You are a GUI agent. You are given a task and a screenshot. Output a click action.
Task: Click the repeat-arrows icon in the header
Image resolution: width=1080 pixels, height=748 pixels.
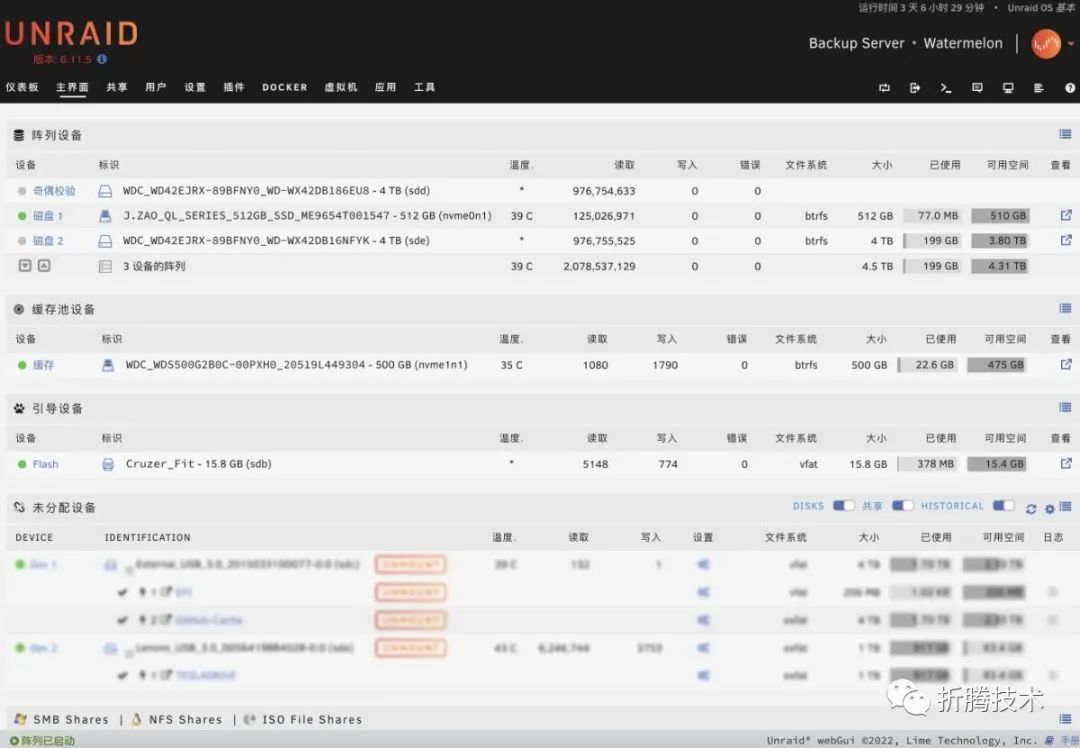pos(884,87)
